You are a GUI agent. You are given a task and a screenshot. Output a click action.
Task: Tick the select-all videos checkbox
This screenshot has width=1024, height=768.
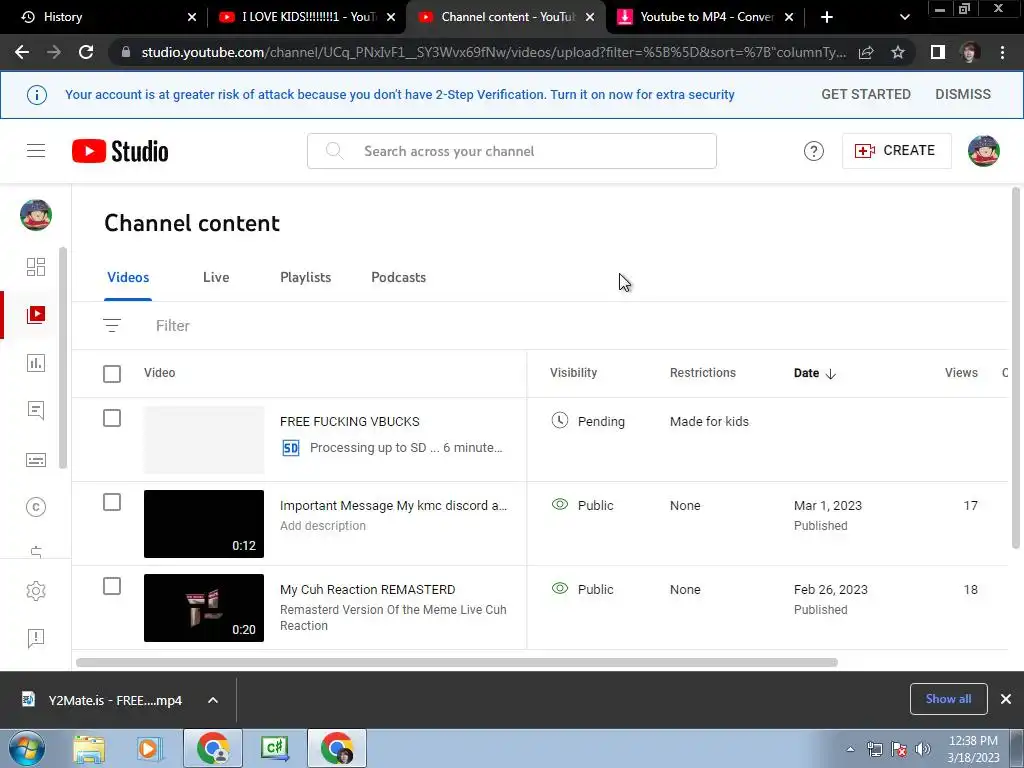pyautogui.click(x=112, y=374)
